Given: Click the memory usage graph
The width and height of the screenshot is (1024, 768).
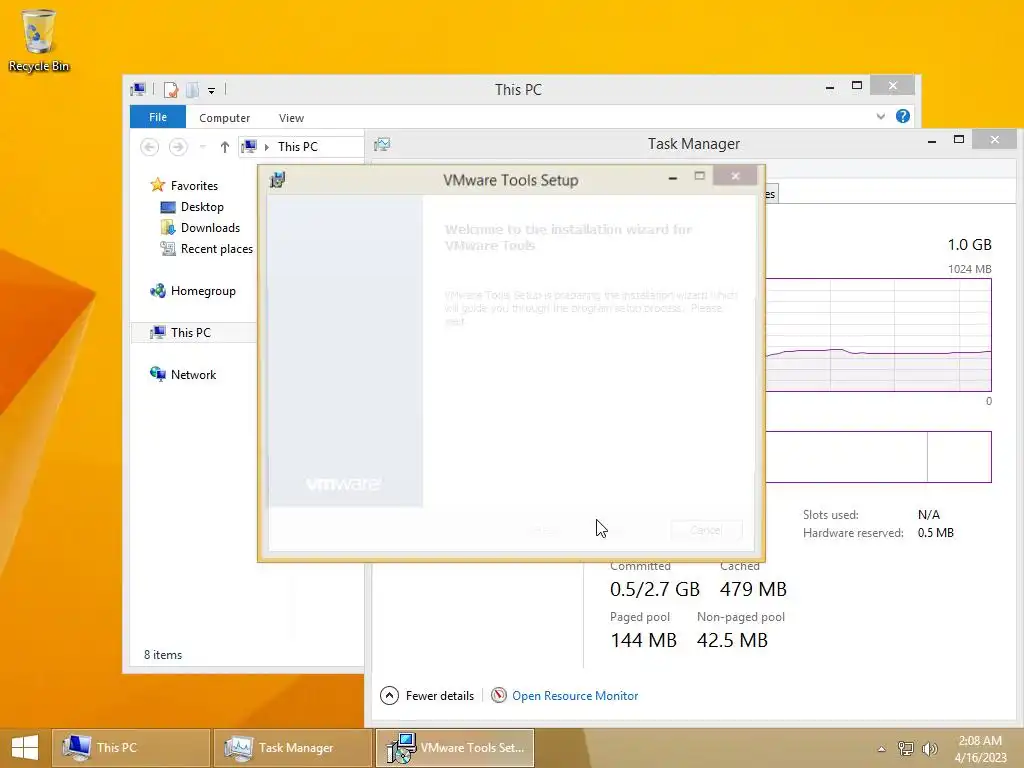Looking at the screenshot, I should (878, 335).
